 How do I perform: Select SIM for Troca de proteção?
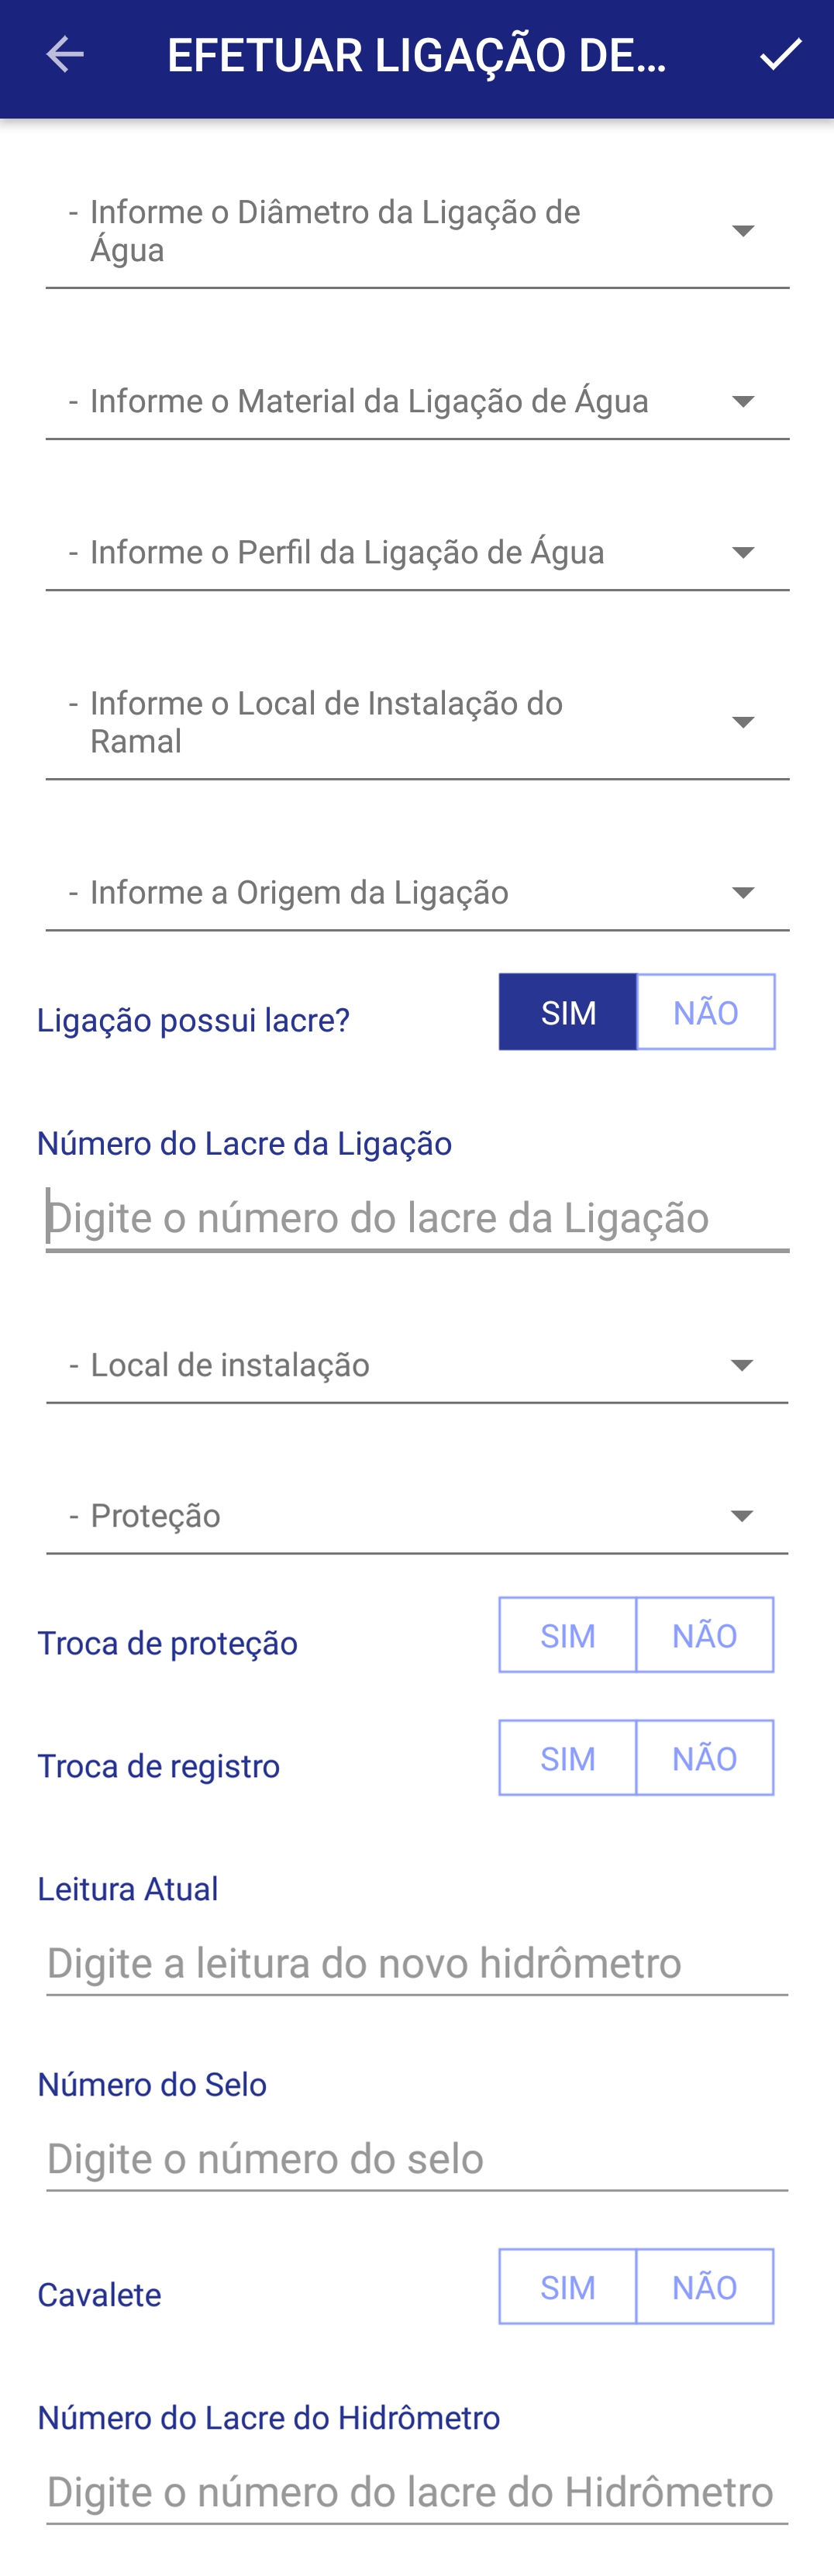click(568, 1635)
